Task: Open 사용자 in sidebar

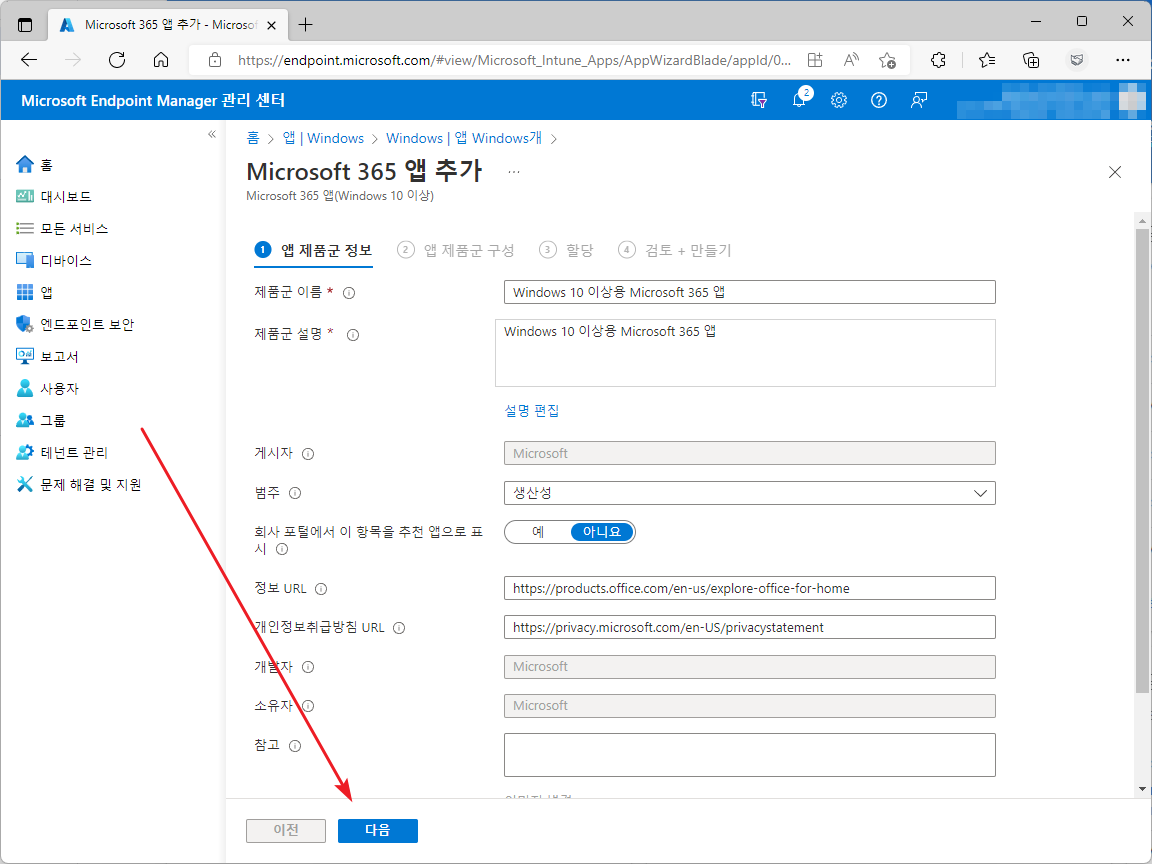Action: tap(47, 389)
